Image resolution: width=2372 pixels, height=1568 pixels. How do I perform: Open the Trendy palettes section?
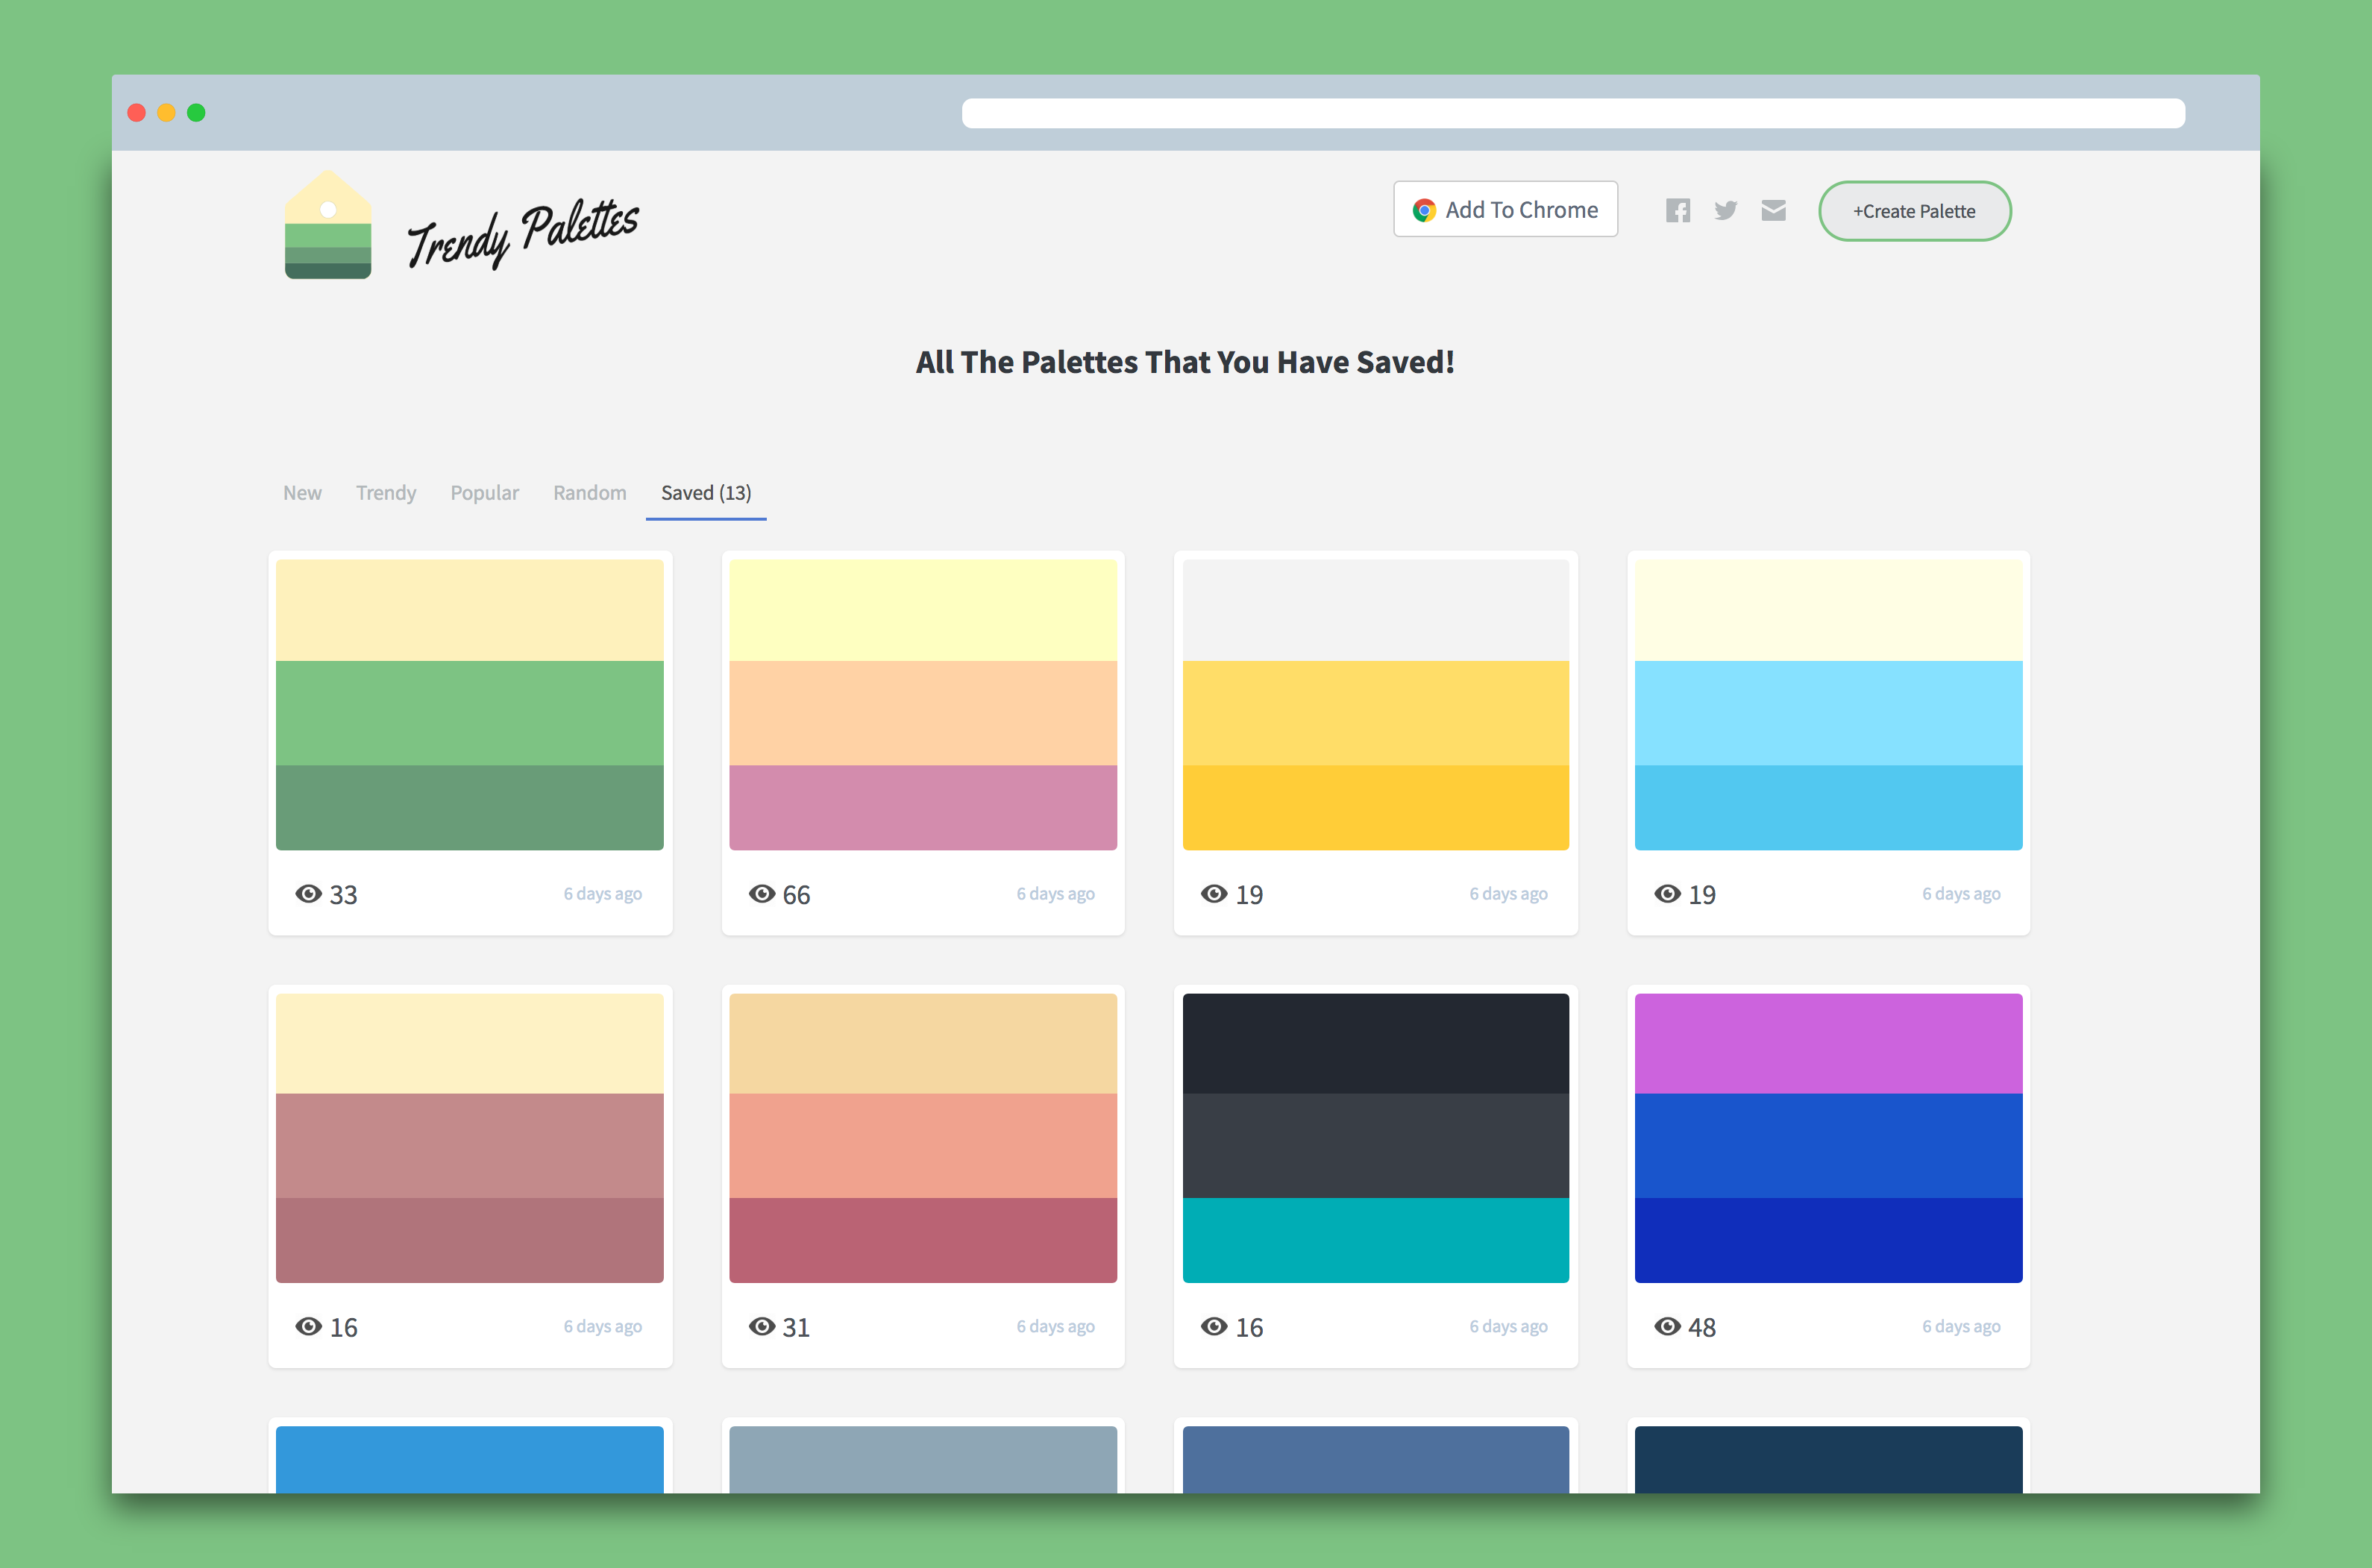click(386, 492)
